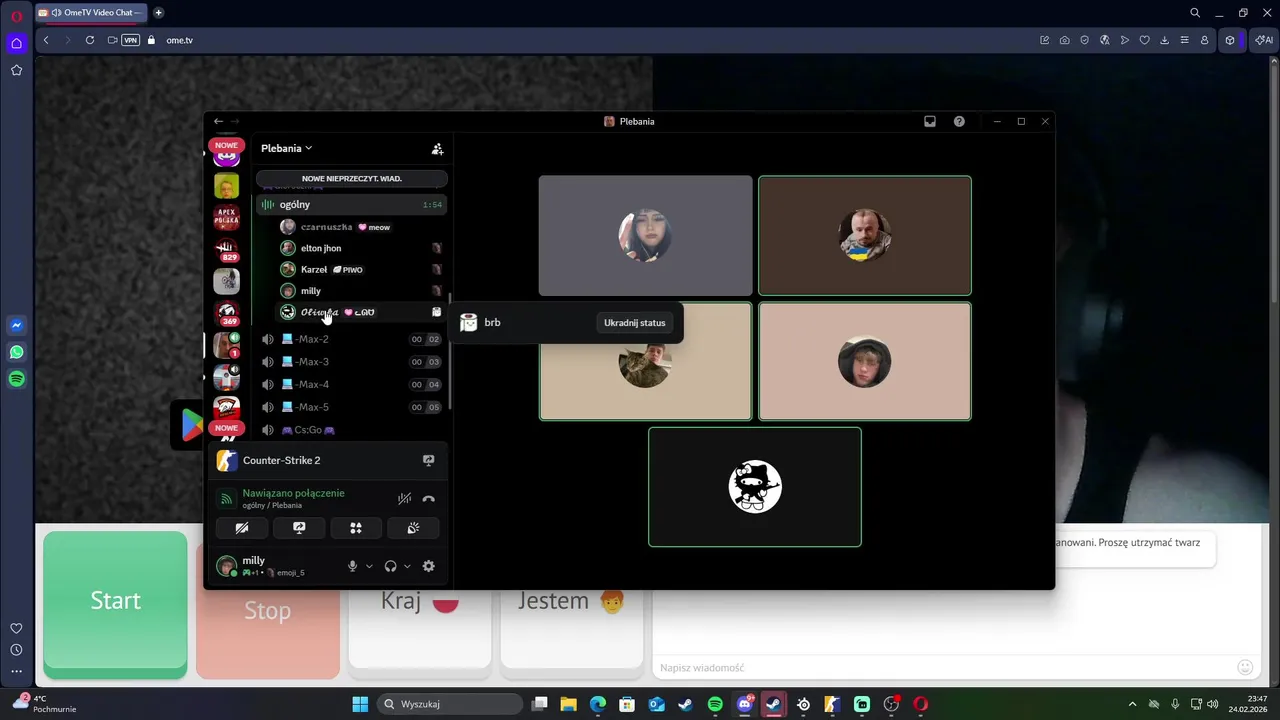1280x720 pixels.
Task: Invite people to the Plebania server
Action: [437, 149]
